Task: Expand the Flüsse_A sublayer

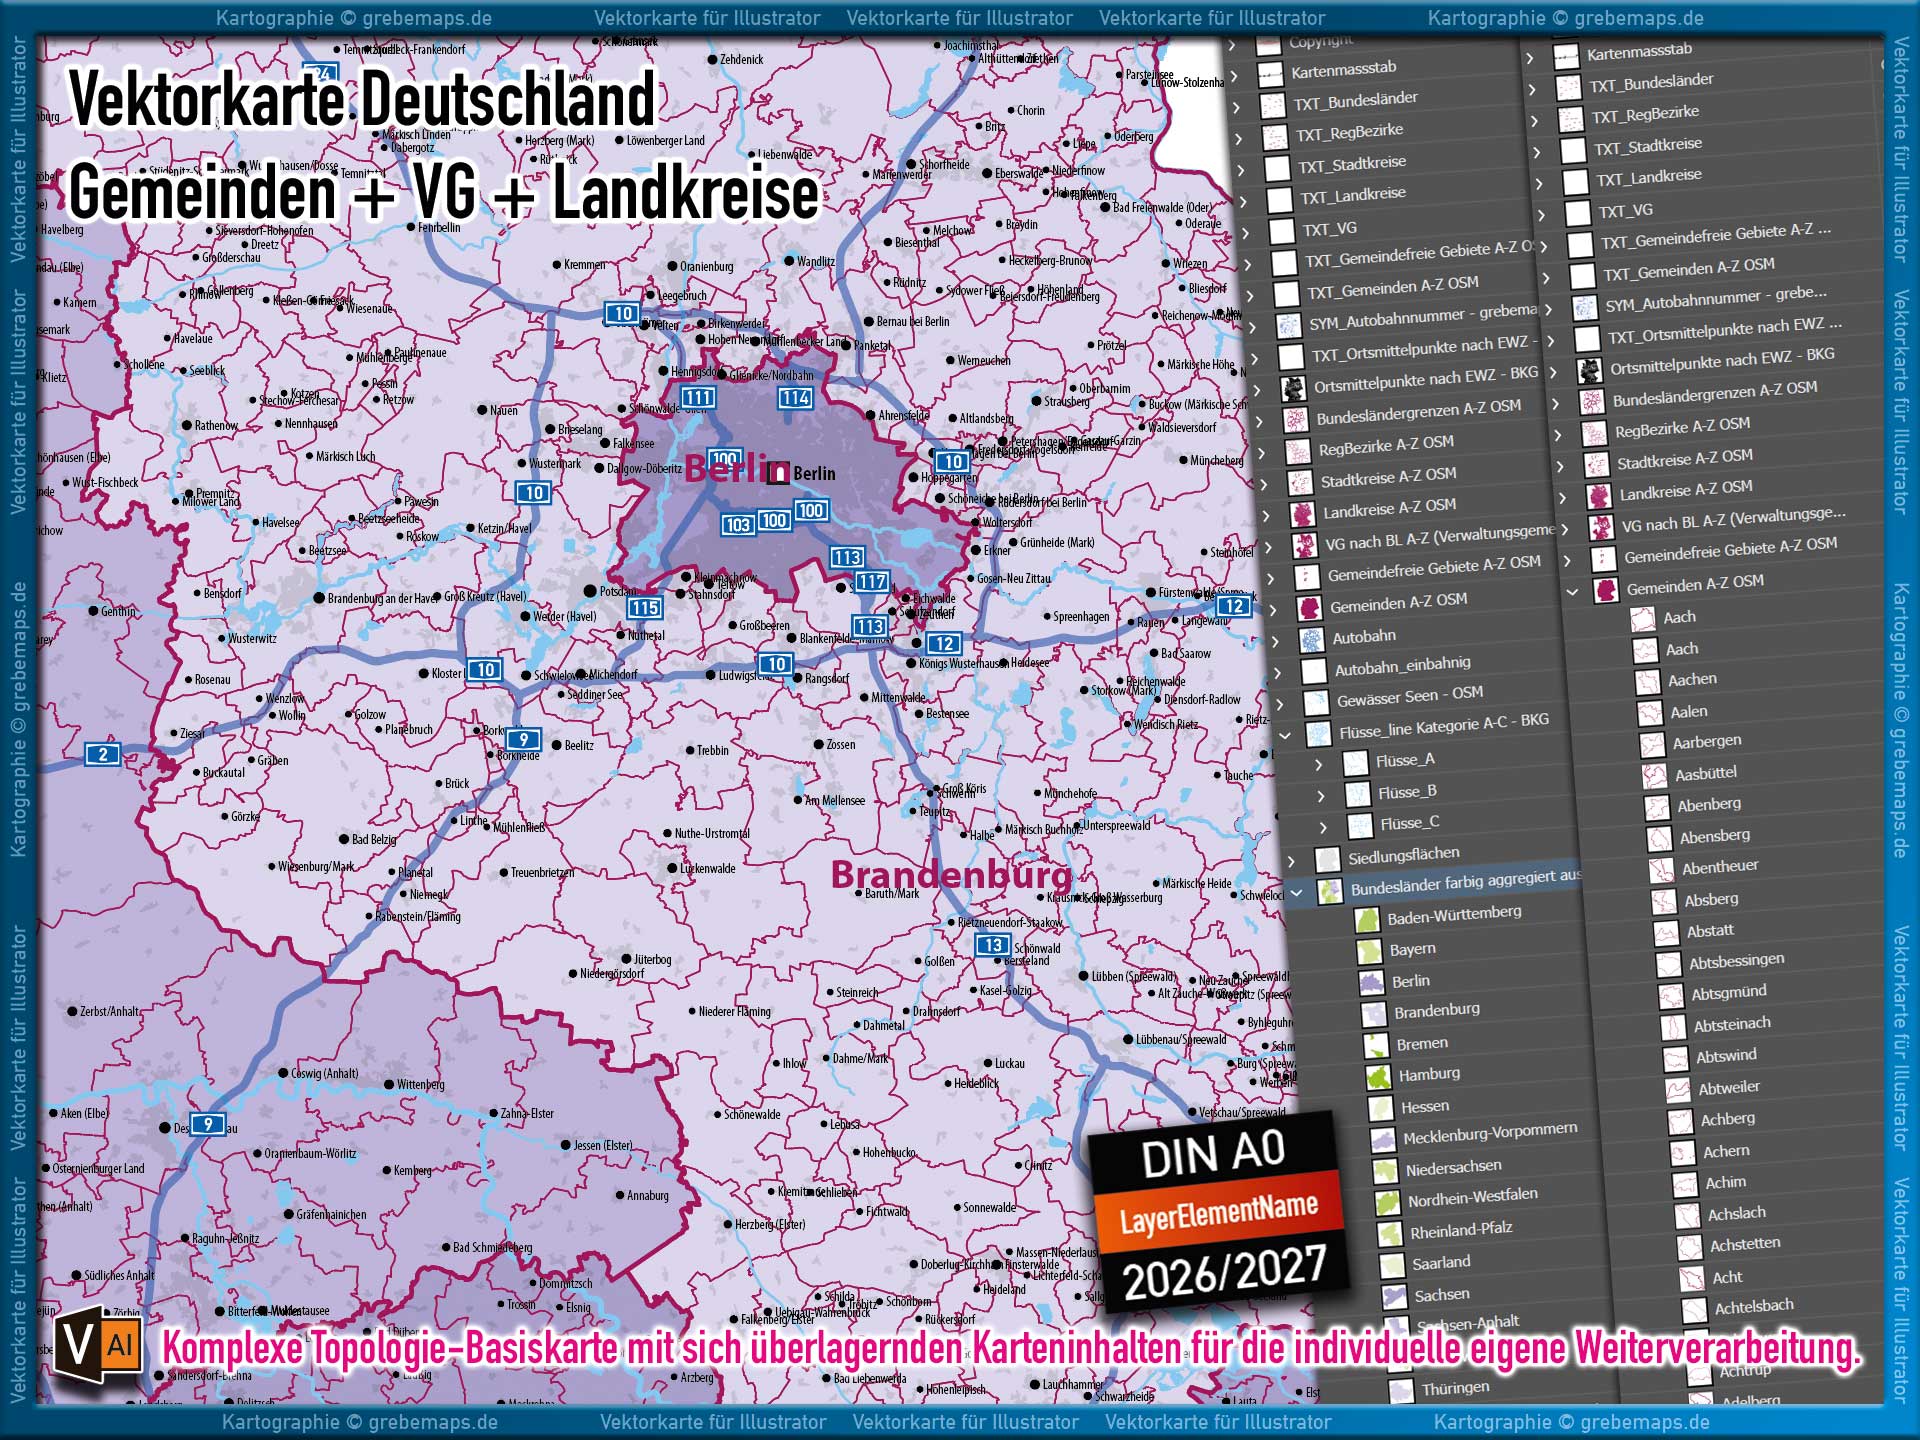Action: point(1318,766)
